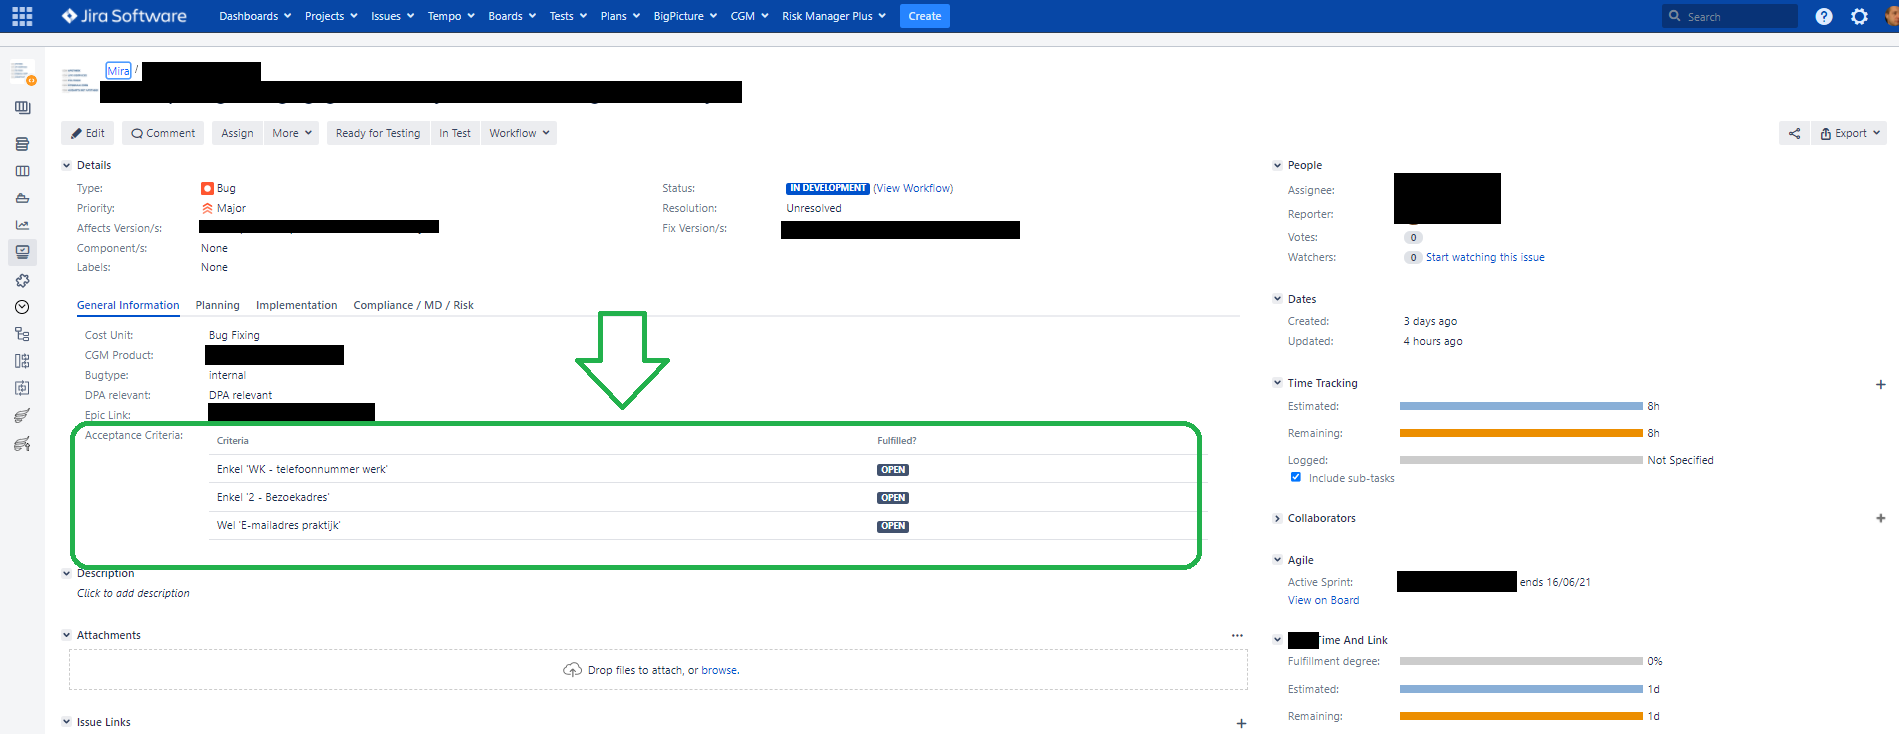Open the Jira administration gear menu
The height and width of the screenshot is (734, 1899).
1859,16
